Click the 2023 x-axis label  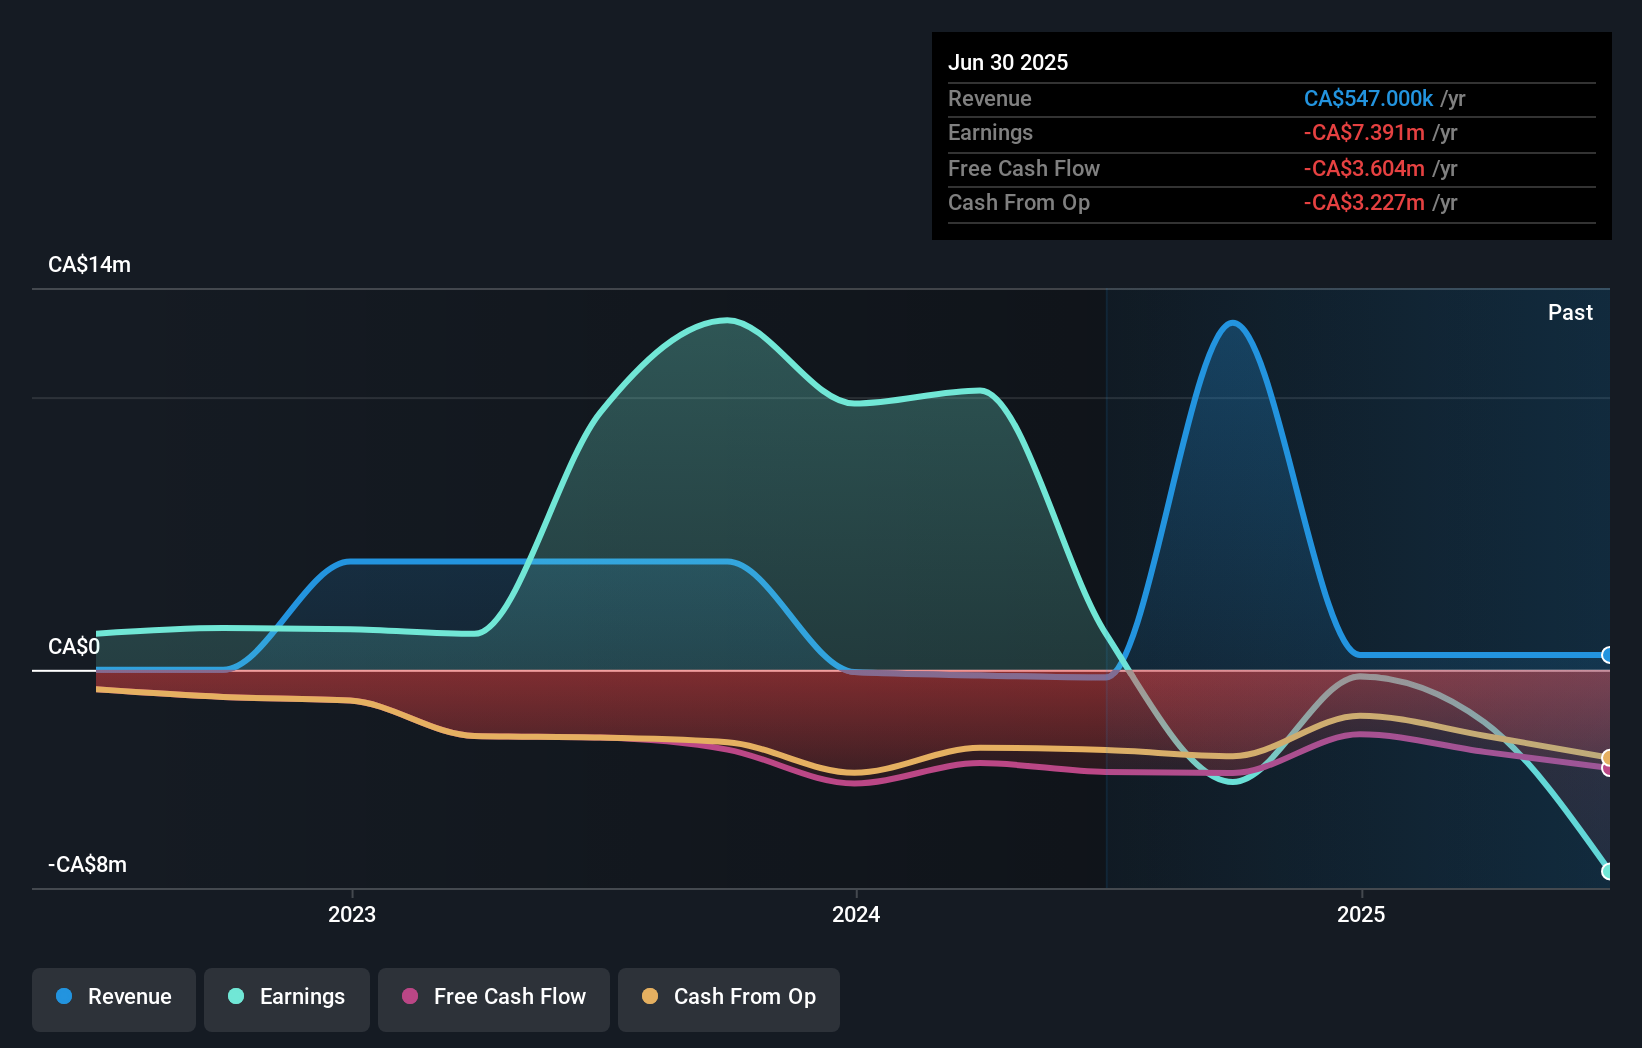[x=352, y=914]
